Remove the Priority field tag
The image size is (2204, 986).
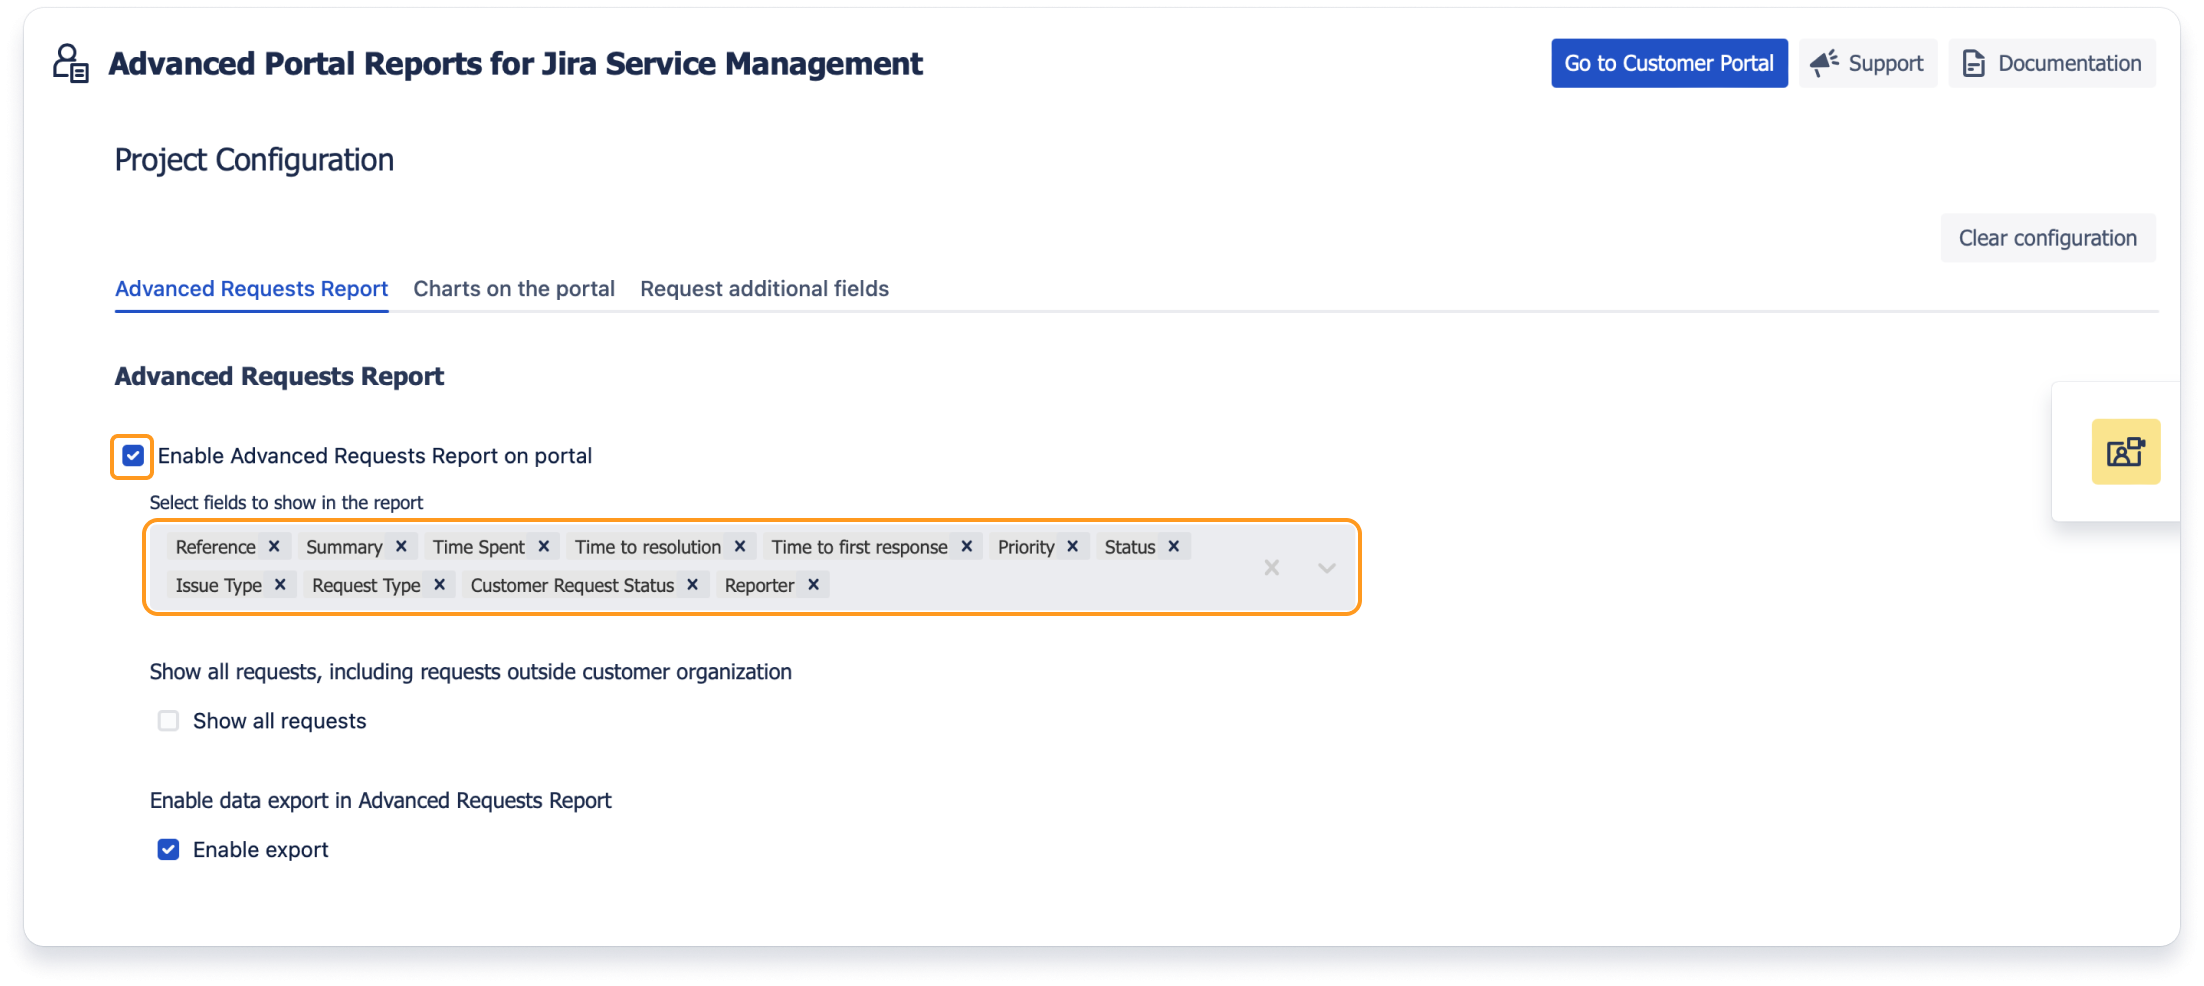coord(1072,546)
